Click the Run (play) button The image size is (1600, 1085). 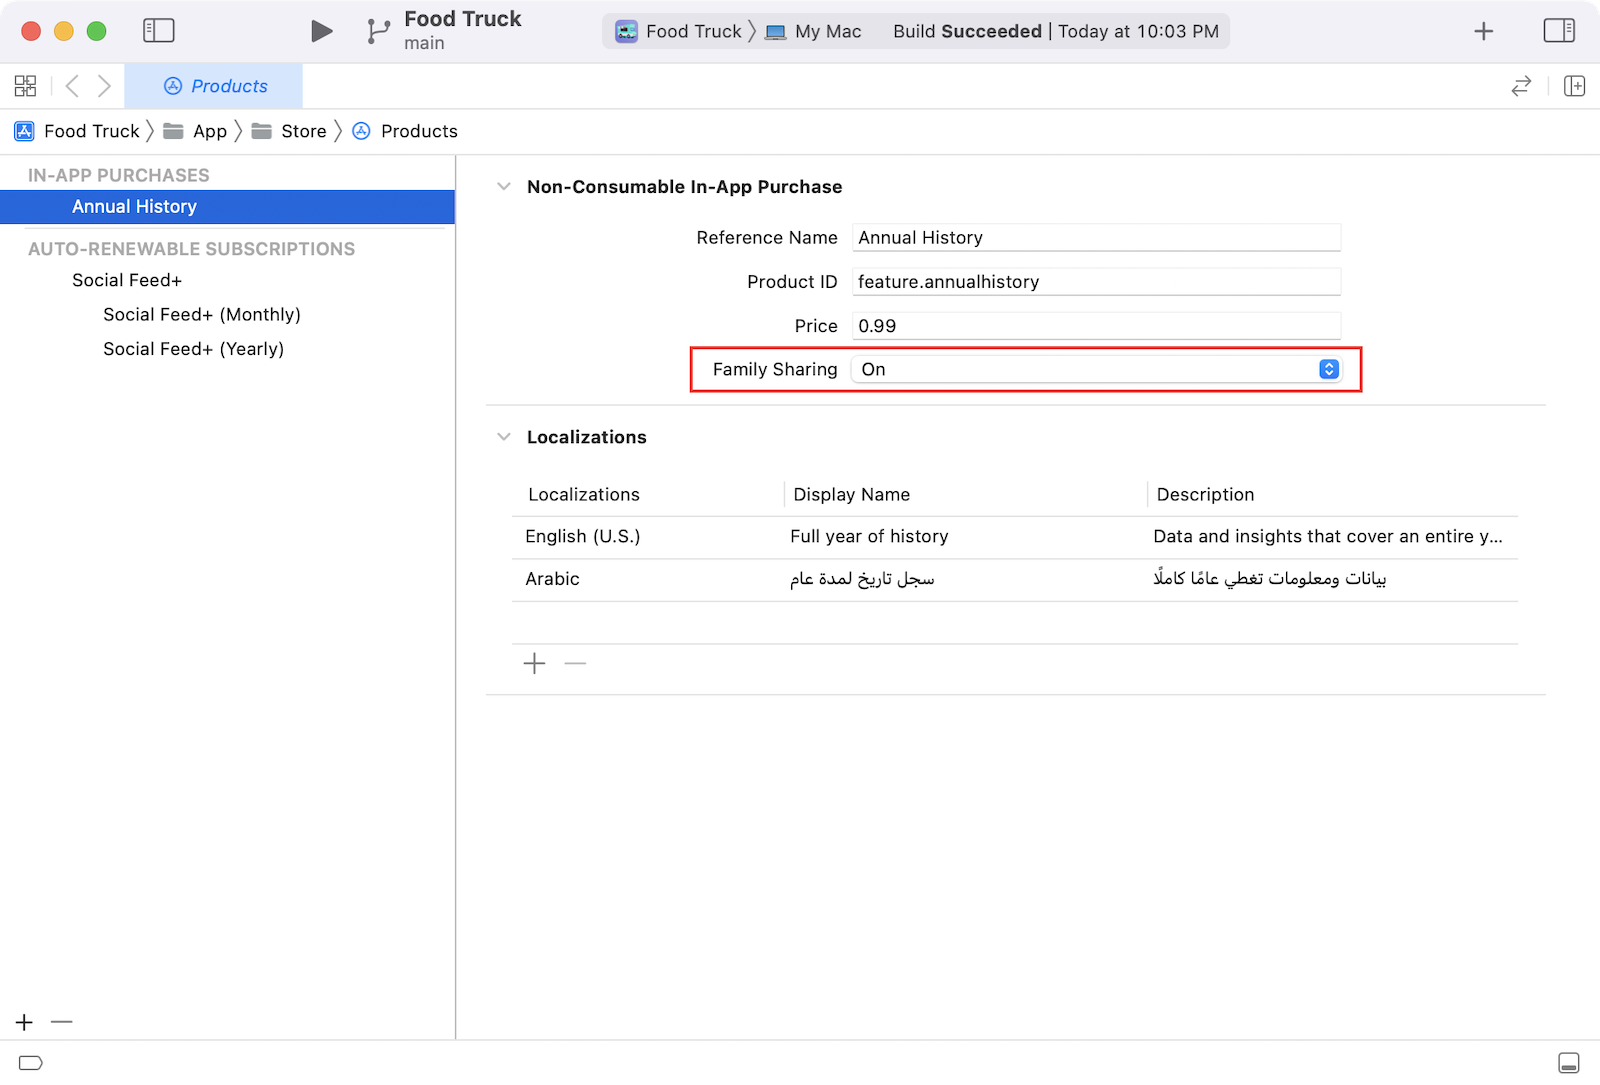click(321, 31)
